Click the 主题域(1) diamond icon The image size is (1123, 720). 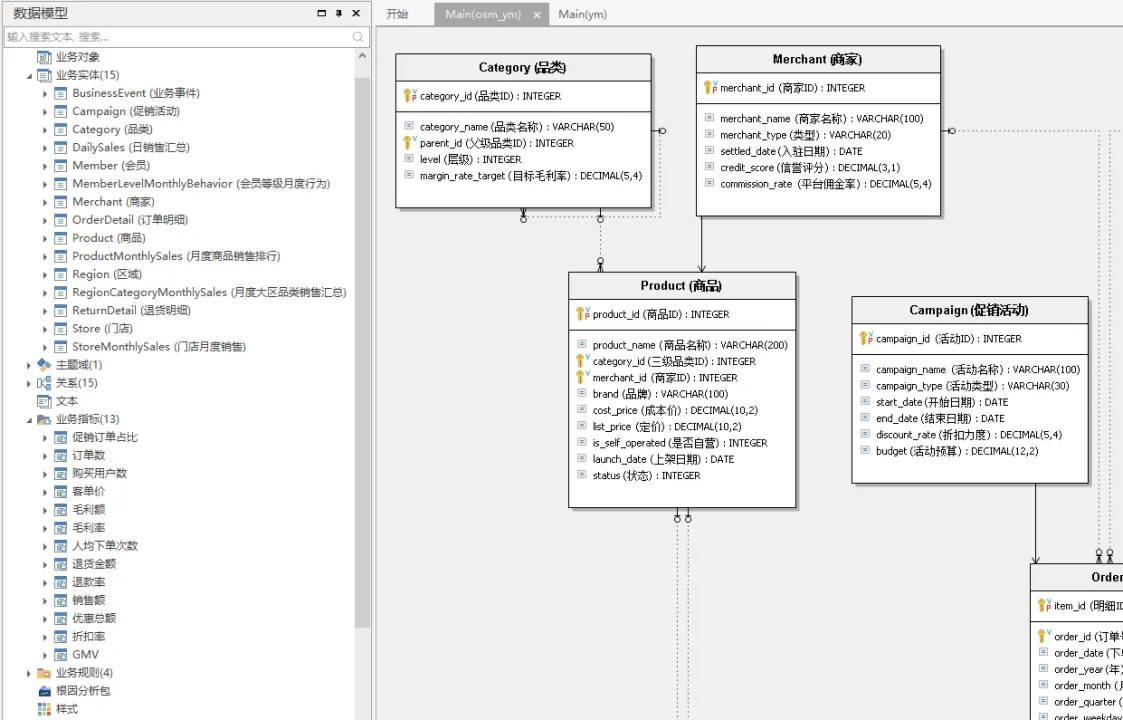[x=44, y=365]
